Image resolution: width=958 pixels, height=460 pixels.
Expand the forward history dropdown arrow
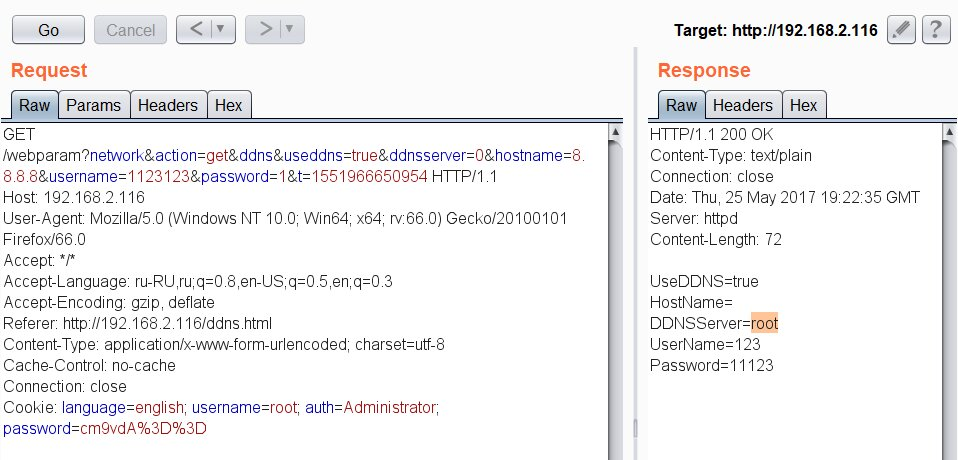(x=291, y=29)
